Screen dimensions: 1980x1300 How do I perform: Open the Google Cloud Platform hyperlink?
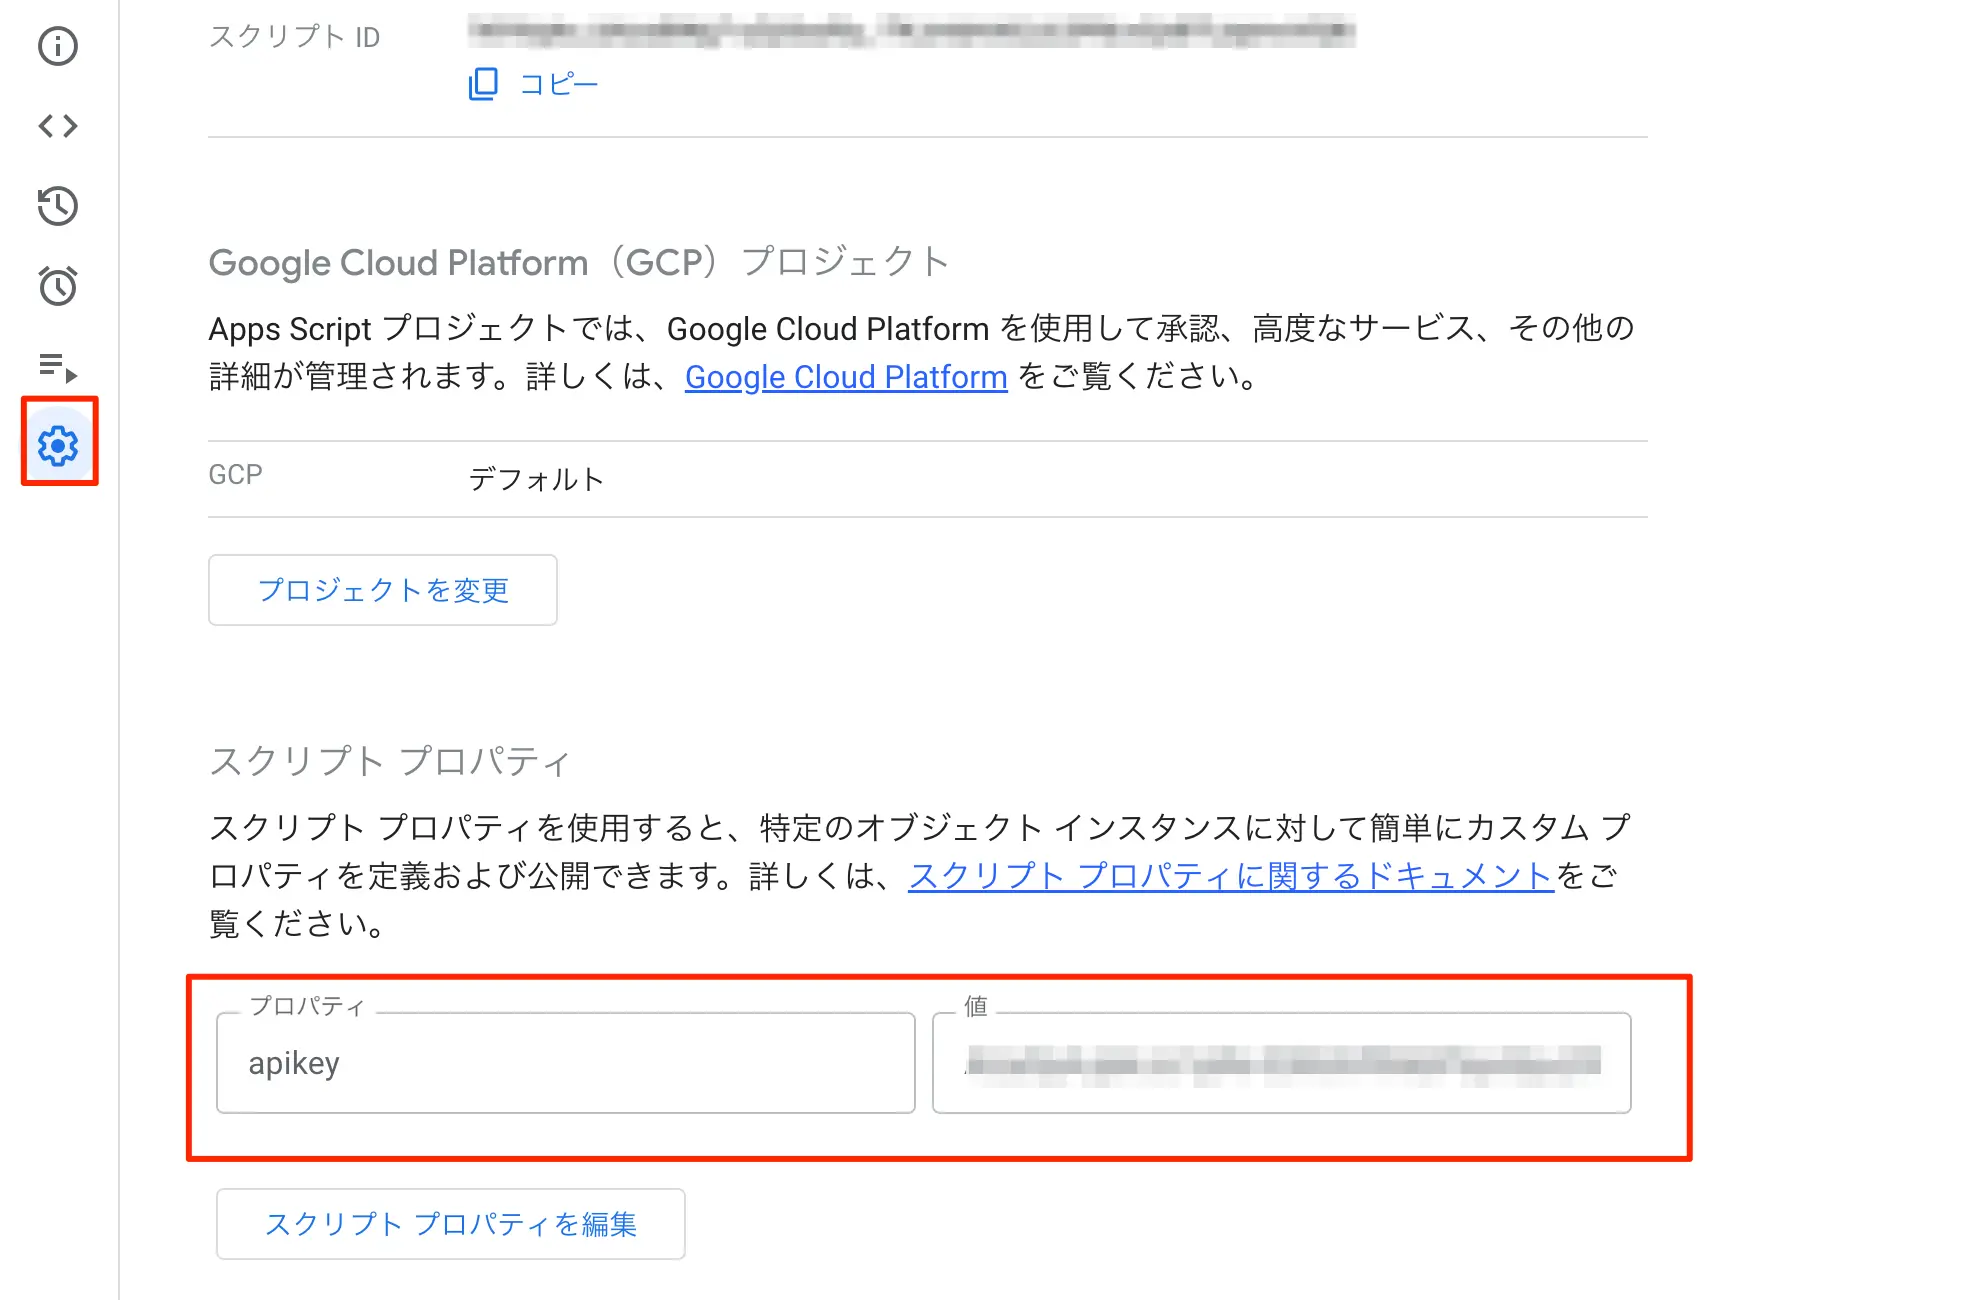tap(846, 377)
